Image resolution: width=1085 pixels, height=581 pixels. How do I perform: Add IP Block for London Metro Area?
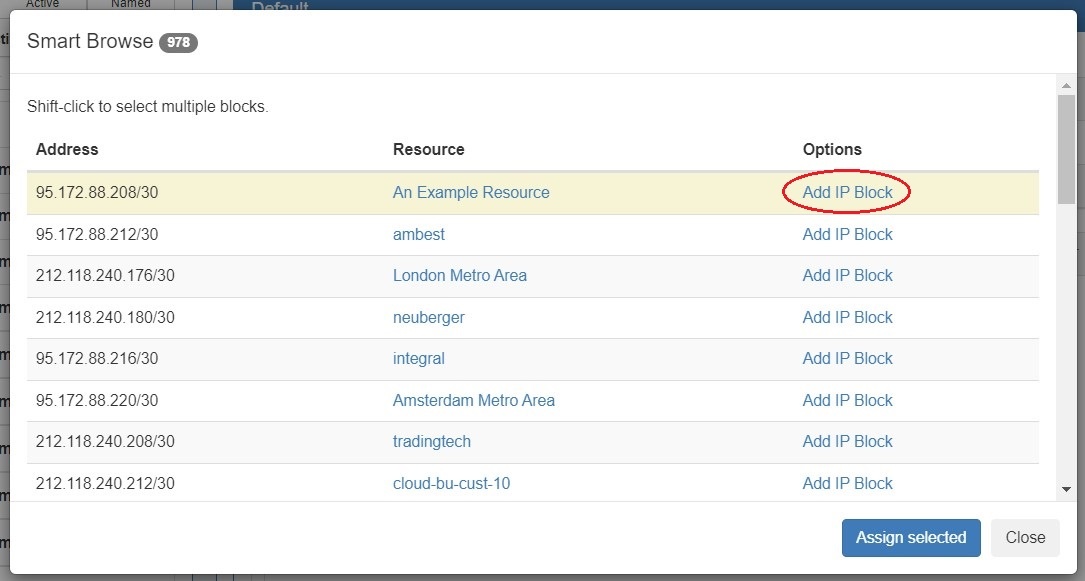(x=847, y=276)
